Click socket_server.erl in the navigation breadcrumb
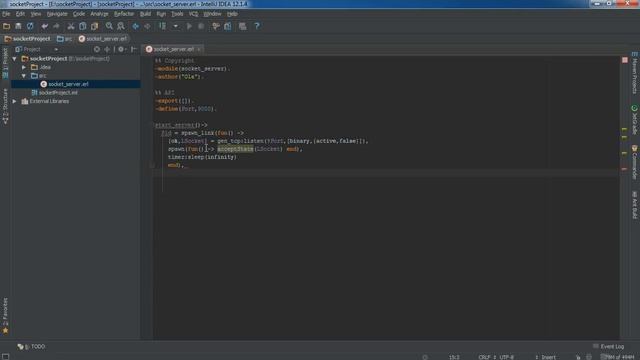Viewport: 640px width, 360px height. [103, 39]
